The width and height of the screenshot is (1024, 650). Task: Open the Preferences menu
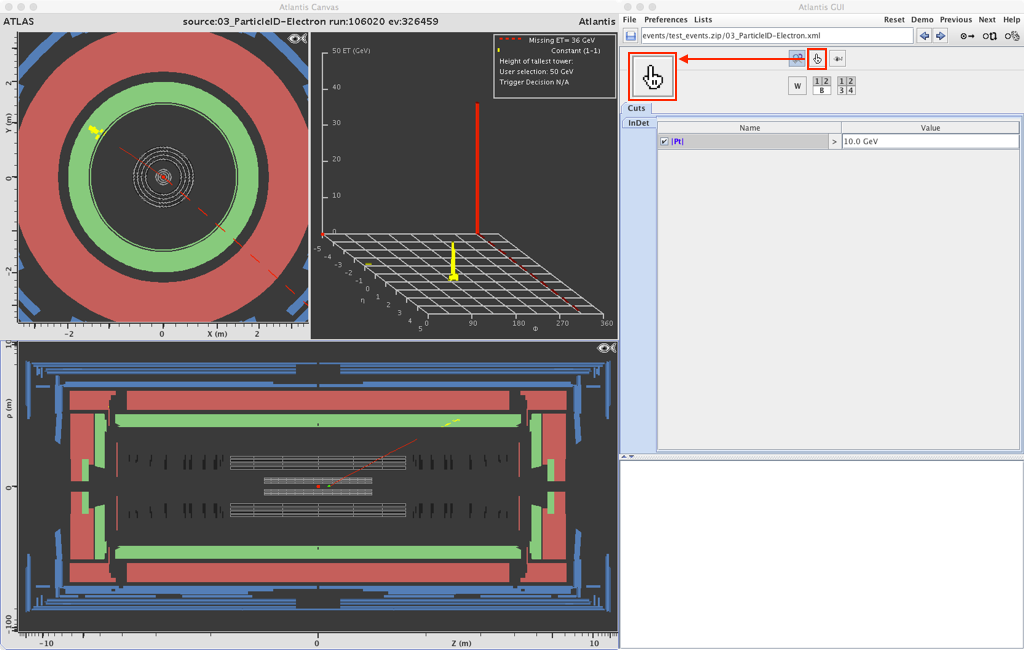pos(665,20)
